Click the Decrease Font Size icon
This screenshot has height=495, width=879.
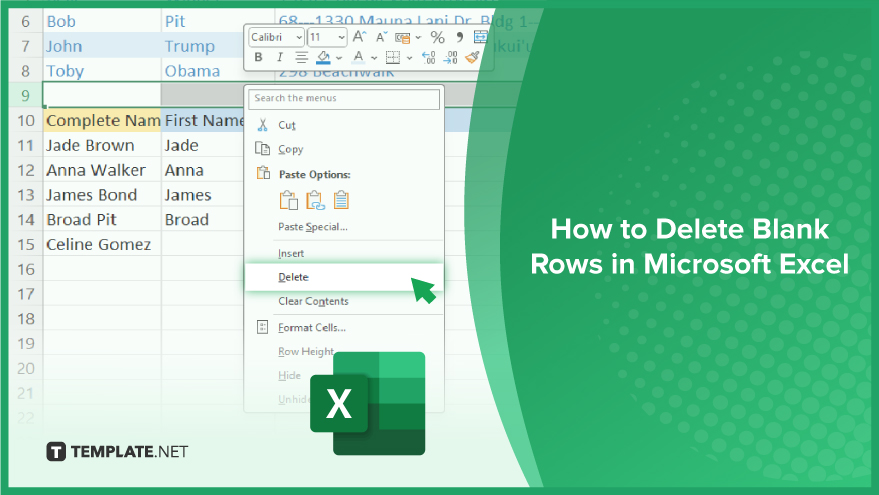381,37
